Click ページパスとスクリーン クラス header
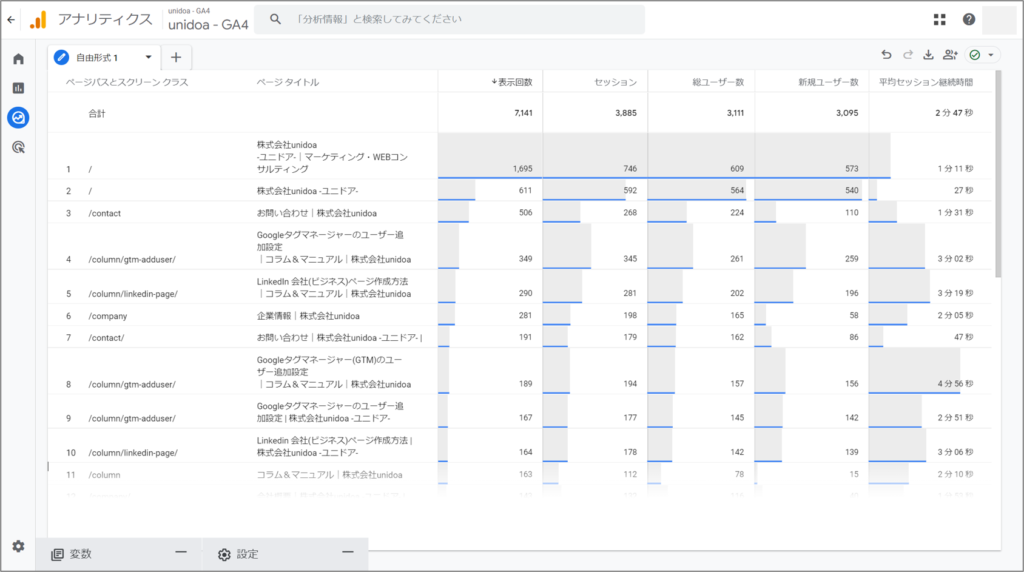Image resolution: width=1024 pixels, height=572 pixels. point(127,82)
